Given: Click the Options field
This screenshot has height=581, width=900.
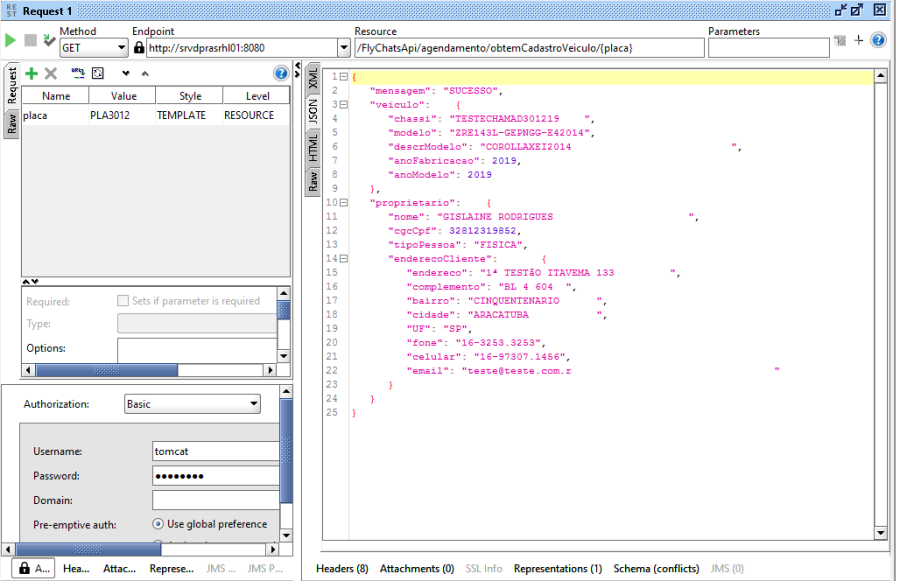Looking at the screenshot, I should (197, 350).
